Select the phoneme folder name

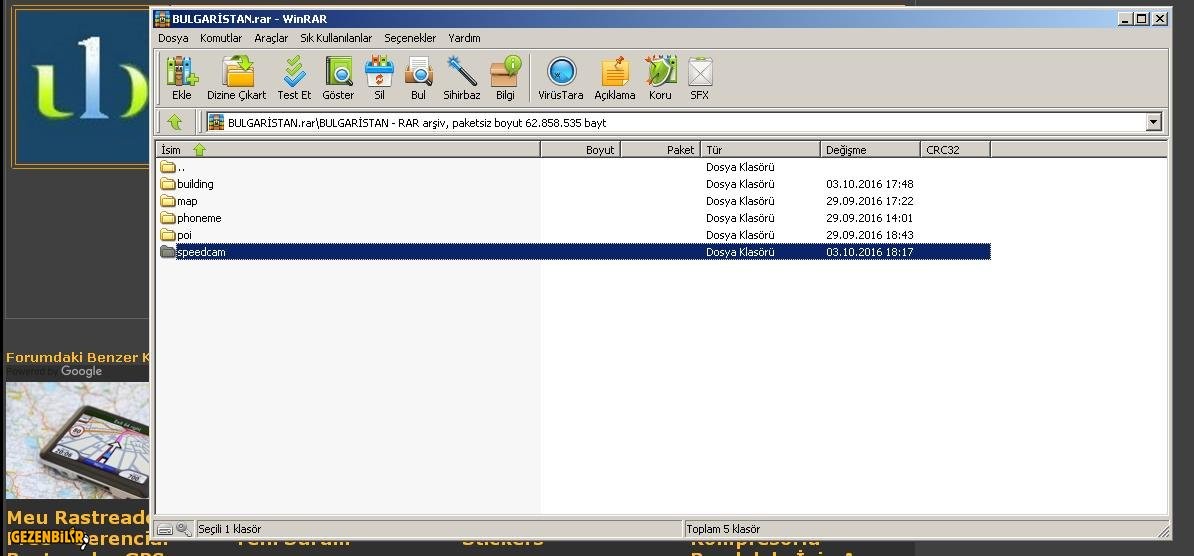click(x=199, y=218)
